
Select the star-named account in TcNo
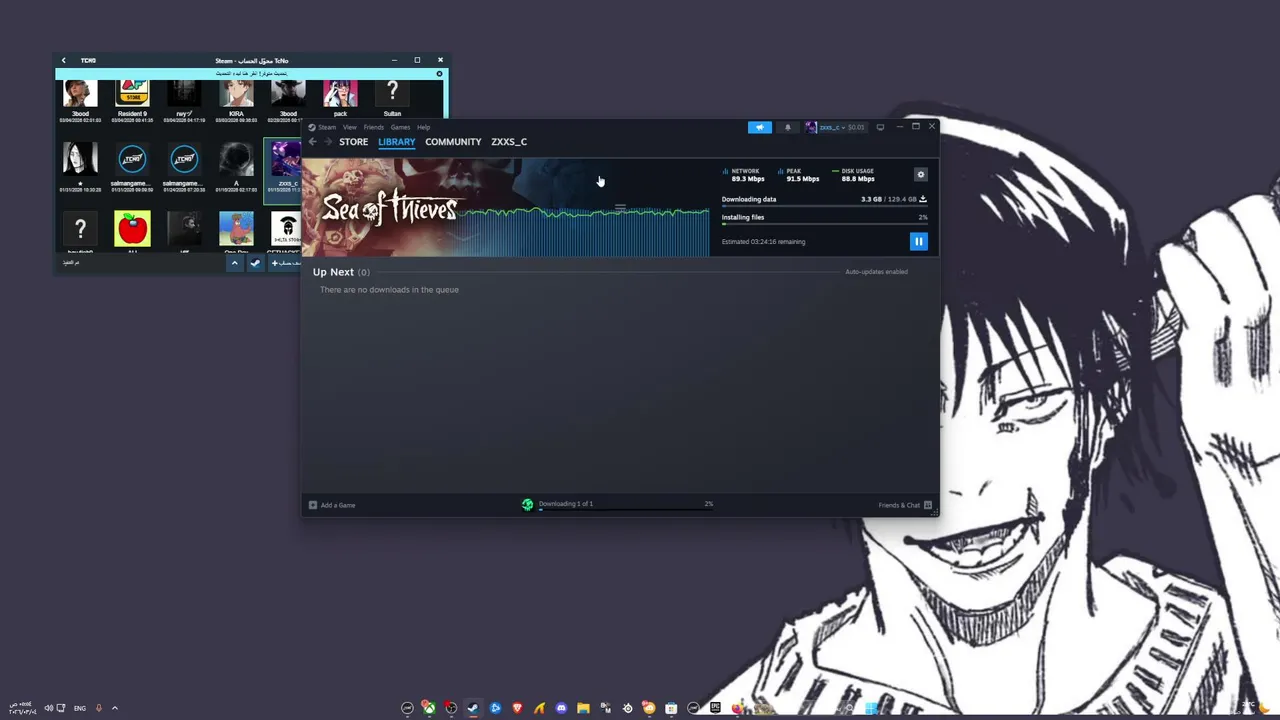pyautogui.click(x=80, y=166)
